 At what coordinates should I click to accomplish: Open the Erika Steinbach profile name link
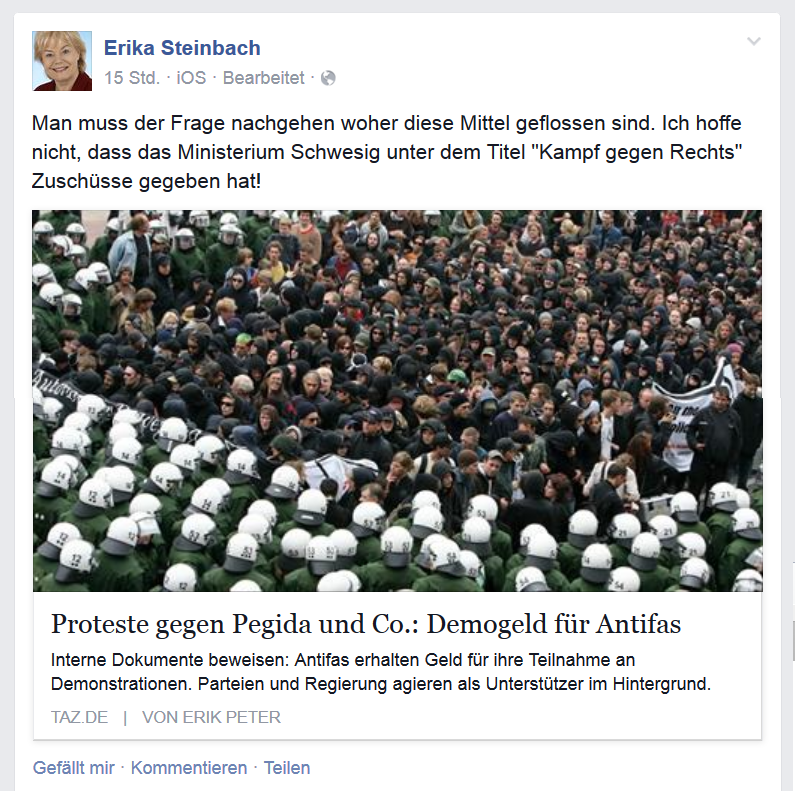(182, 48)
